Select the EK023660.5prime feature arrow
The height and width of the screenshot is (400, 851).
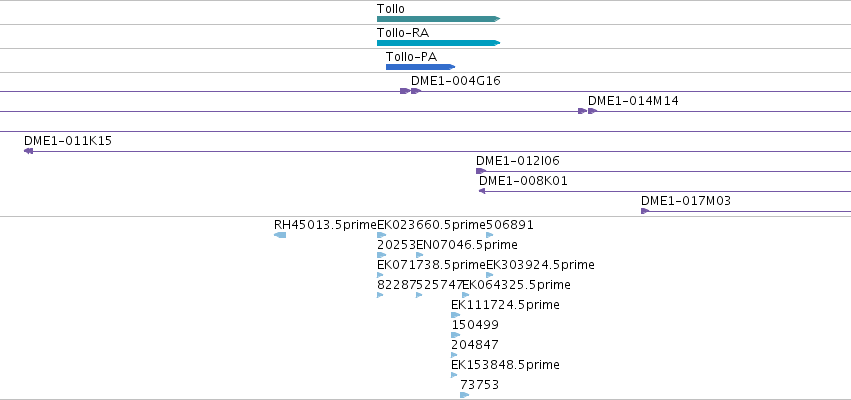click(x=382, y=235)
